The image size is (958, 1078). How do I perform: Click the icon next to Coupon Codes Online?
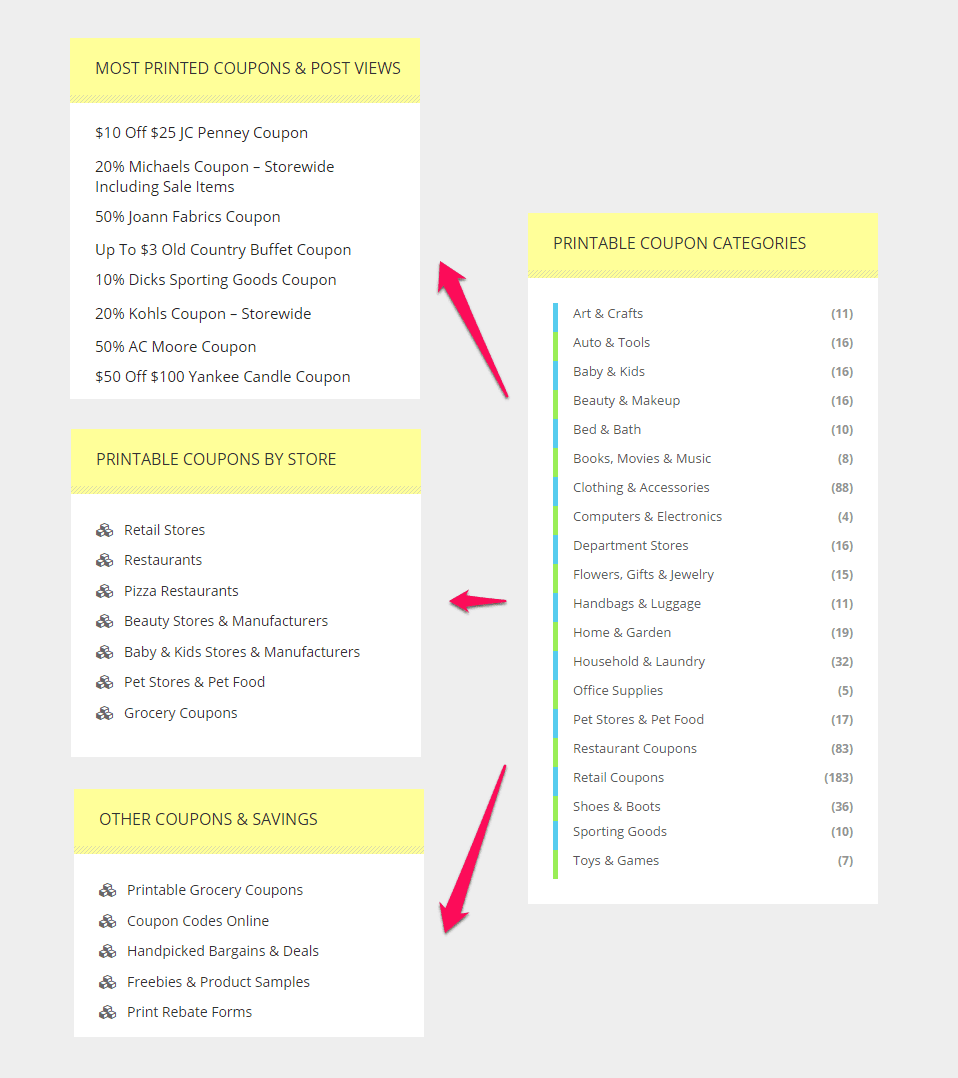107,921
